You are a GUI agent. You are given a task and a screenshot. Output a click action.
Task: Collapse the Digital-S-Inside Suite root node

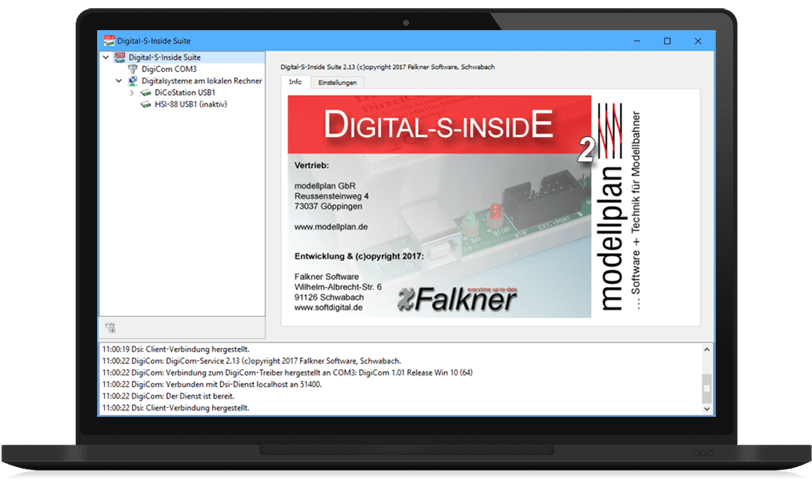point(106,57)
